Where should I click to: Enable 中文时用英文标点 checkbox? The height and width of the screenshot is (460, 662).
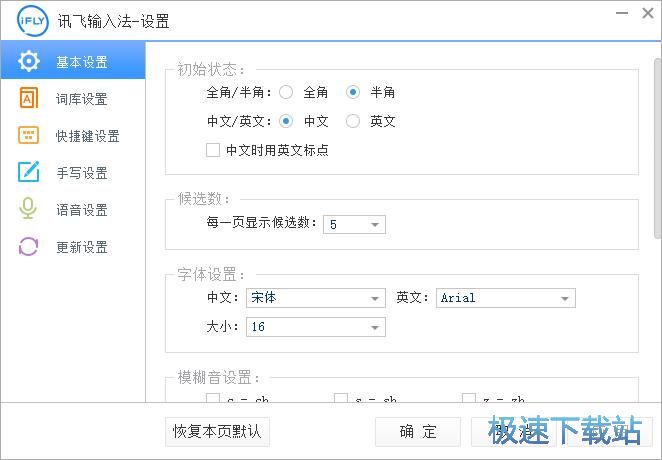213,150
